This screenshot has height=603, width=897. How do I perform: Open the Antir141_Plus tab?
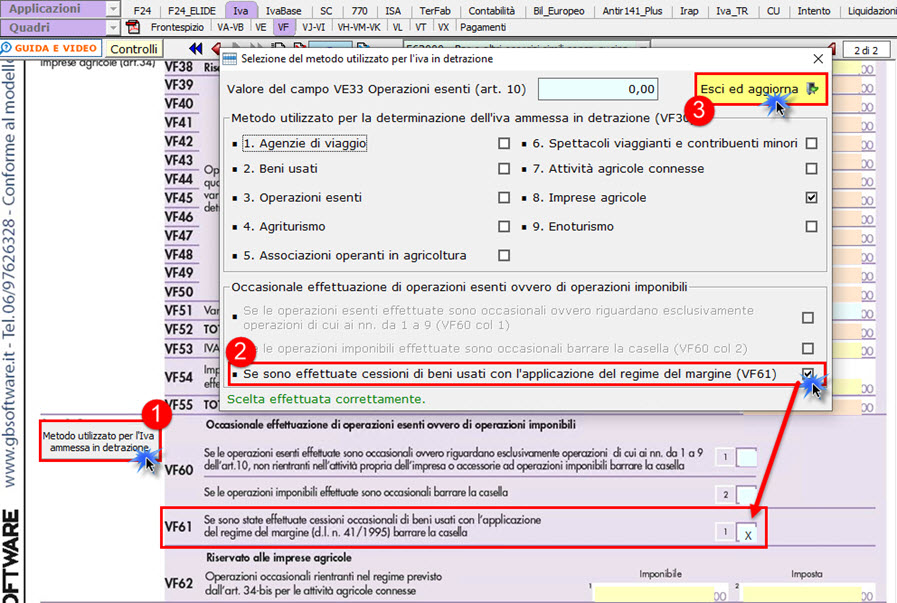pyautogui.click(x=632, y=11)
